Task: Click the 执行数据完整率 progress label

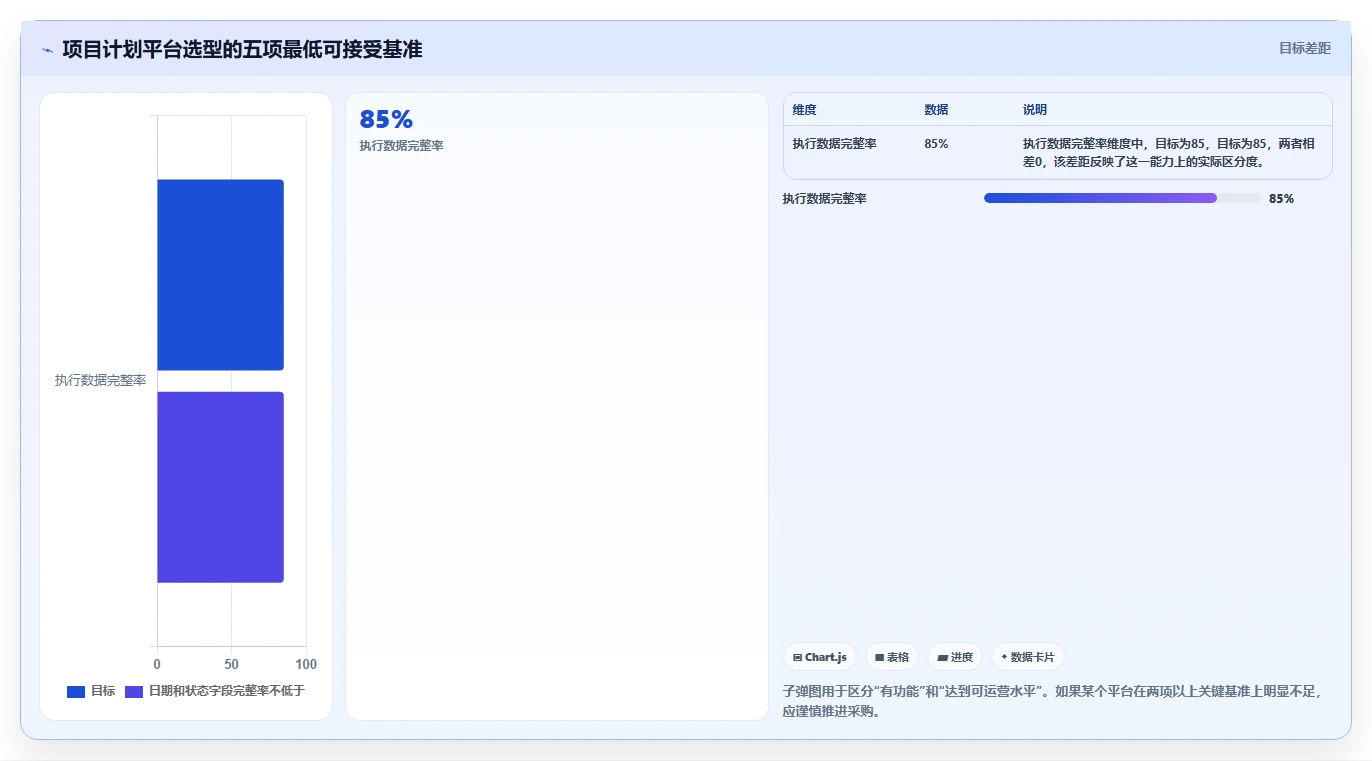Action: (825, 199)
